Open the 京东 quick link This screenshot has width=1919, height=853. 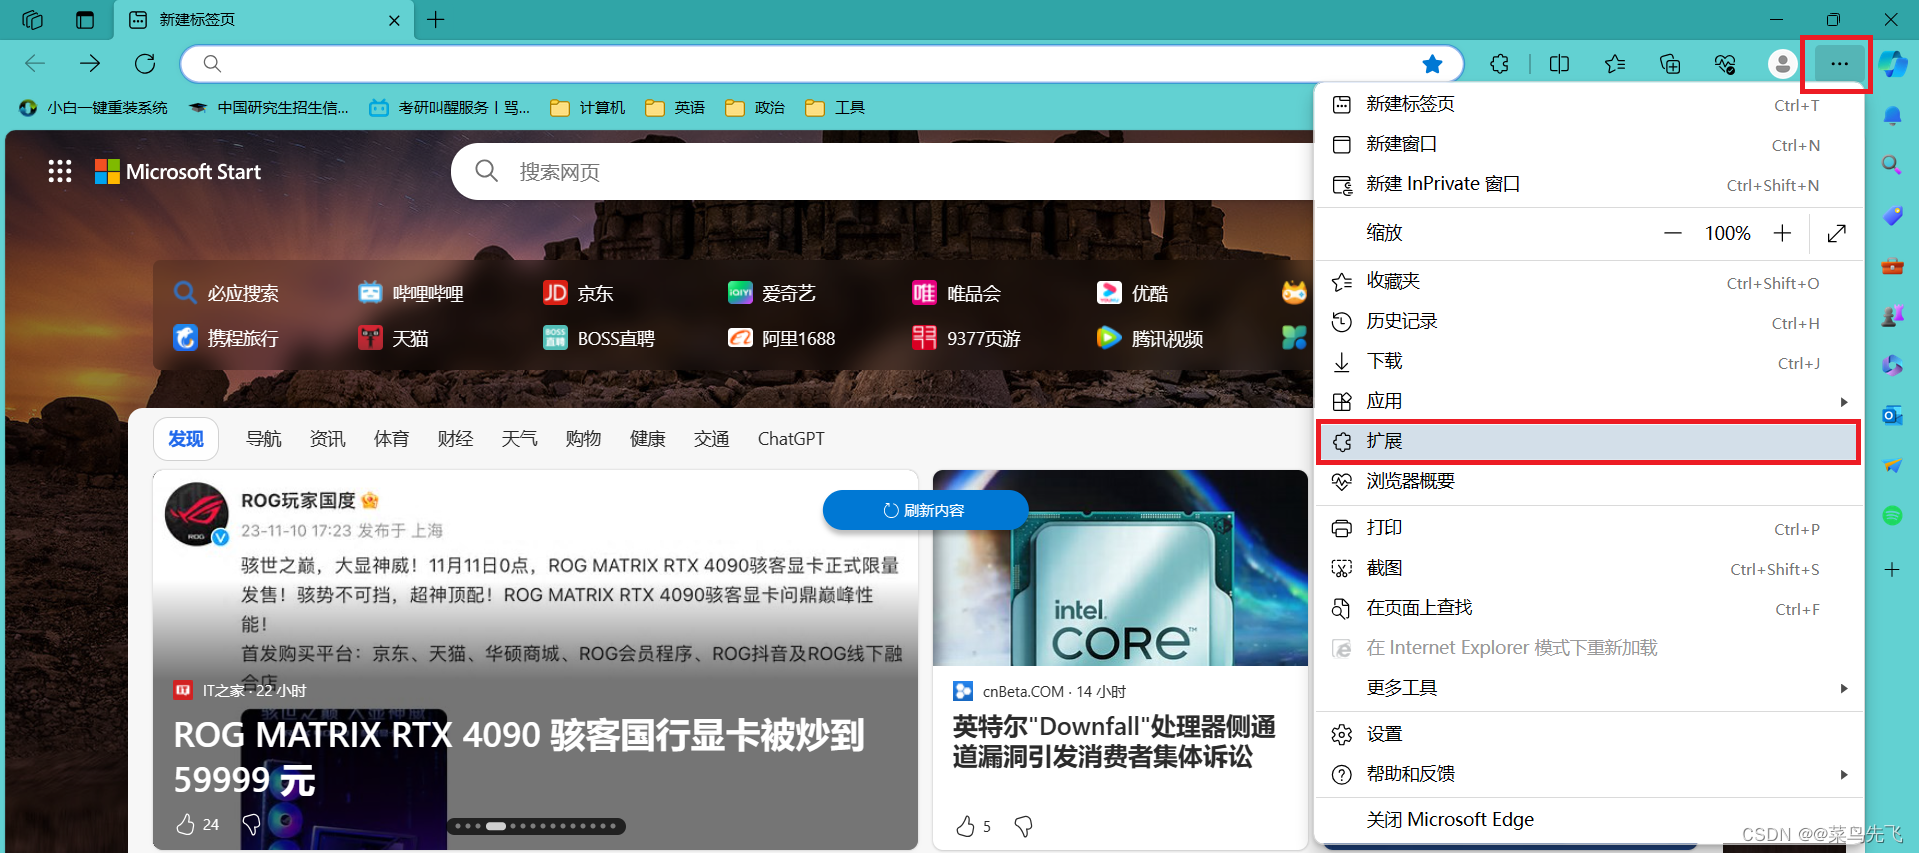578,293
